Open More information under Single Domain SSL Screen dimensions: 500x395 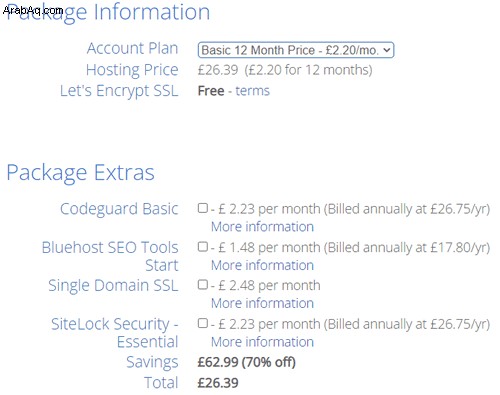[x=262, y=303]
